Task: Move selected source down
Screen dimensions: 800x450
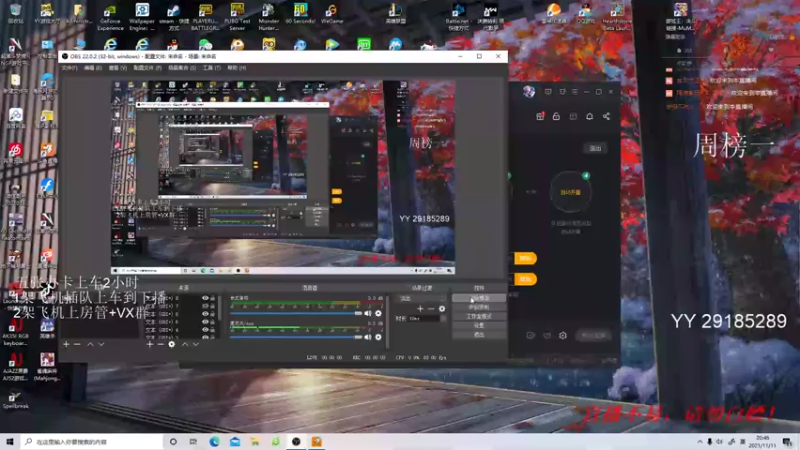Action: pyautogui.click(x=195, y=344)
